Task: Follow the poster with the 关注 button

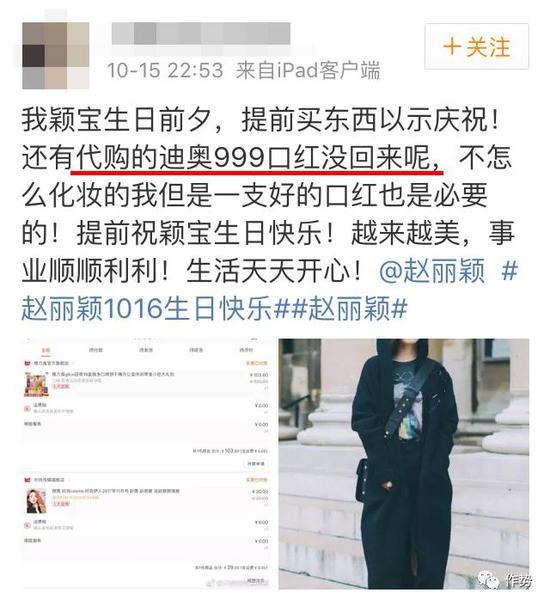Action: pyautogui.click(x=477, y=46)
